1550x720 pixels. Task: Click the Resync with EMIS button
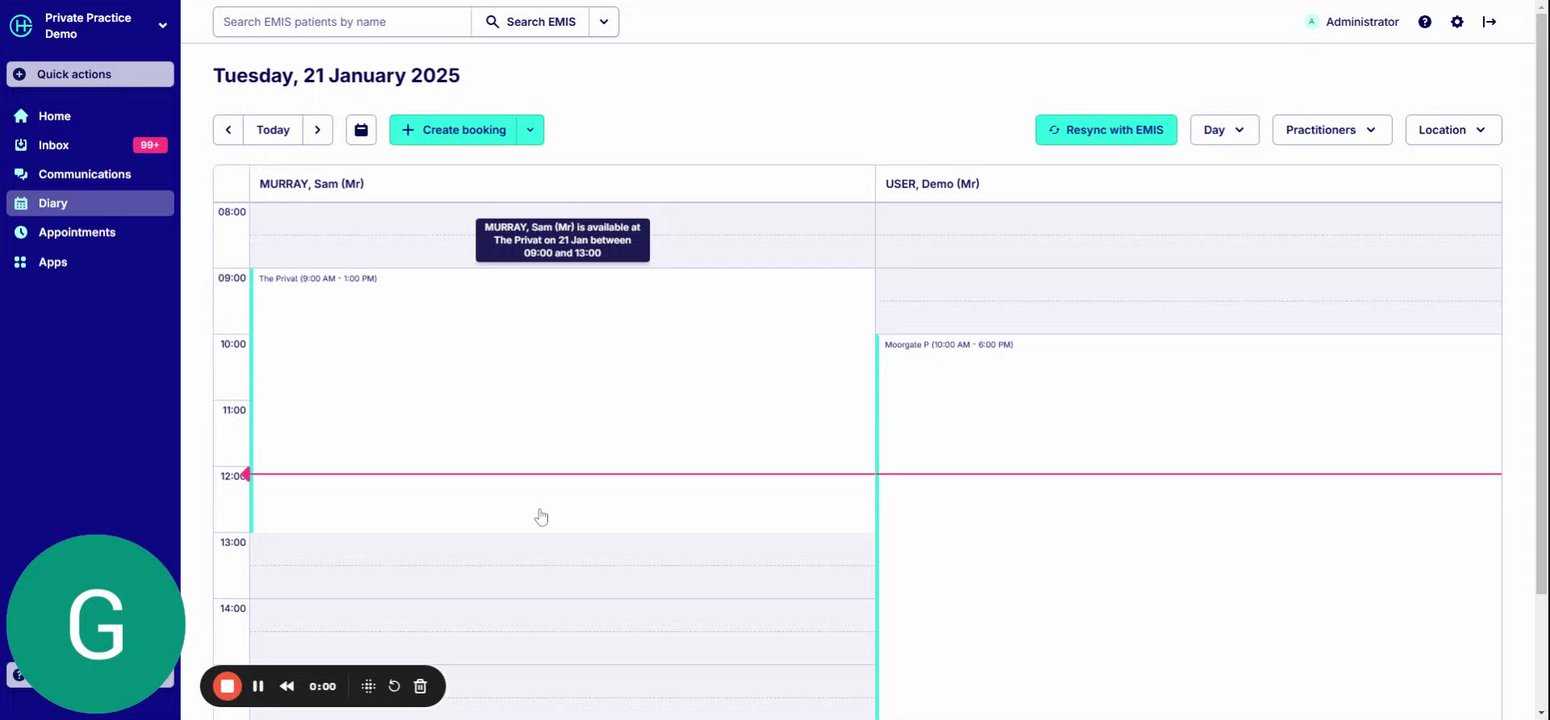pos(1106,130)
